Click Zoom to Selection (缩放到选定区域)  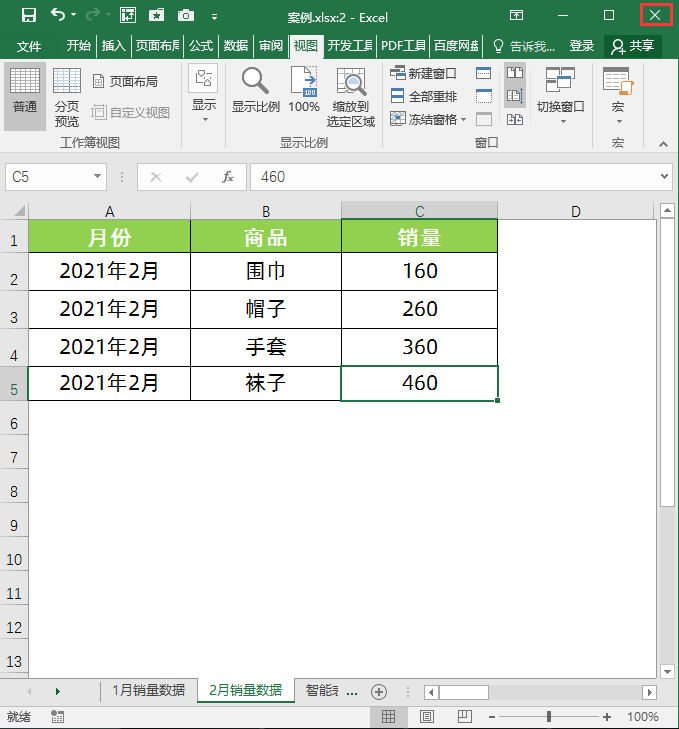351,97
